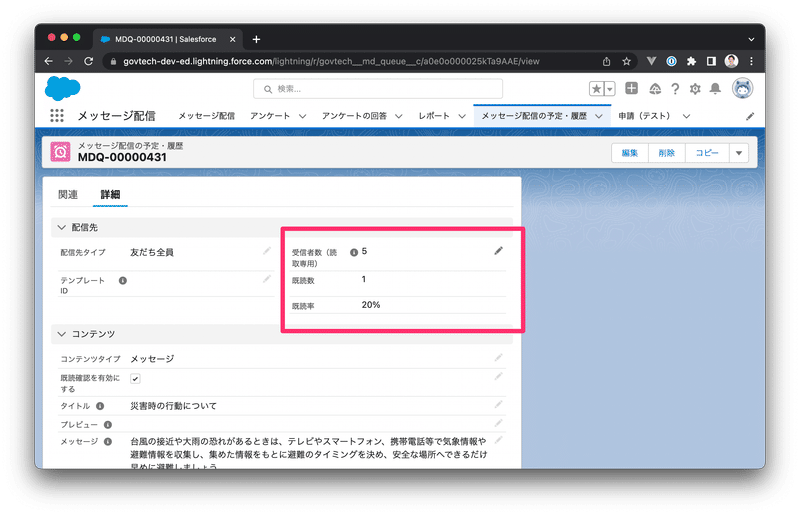
Task: Click the share page icon in address bar
Action: point(606,61)
